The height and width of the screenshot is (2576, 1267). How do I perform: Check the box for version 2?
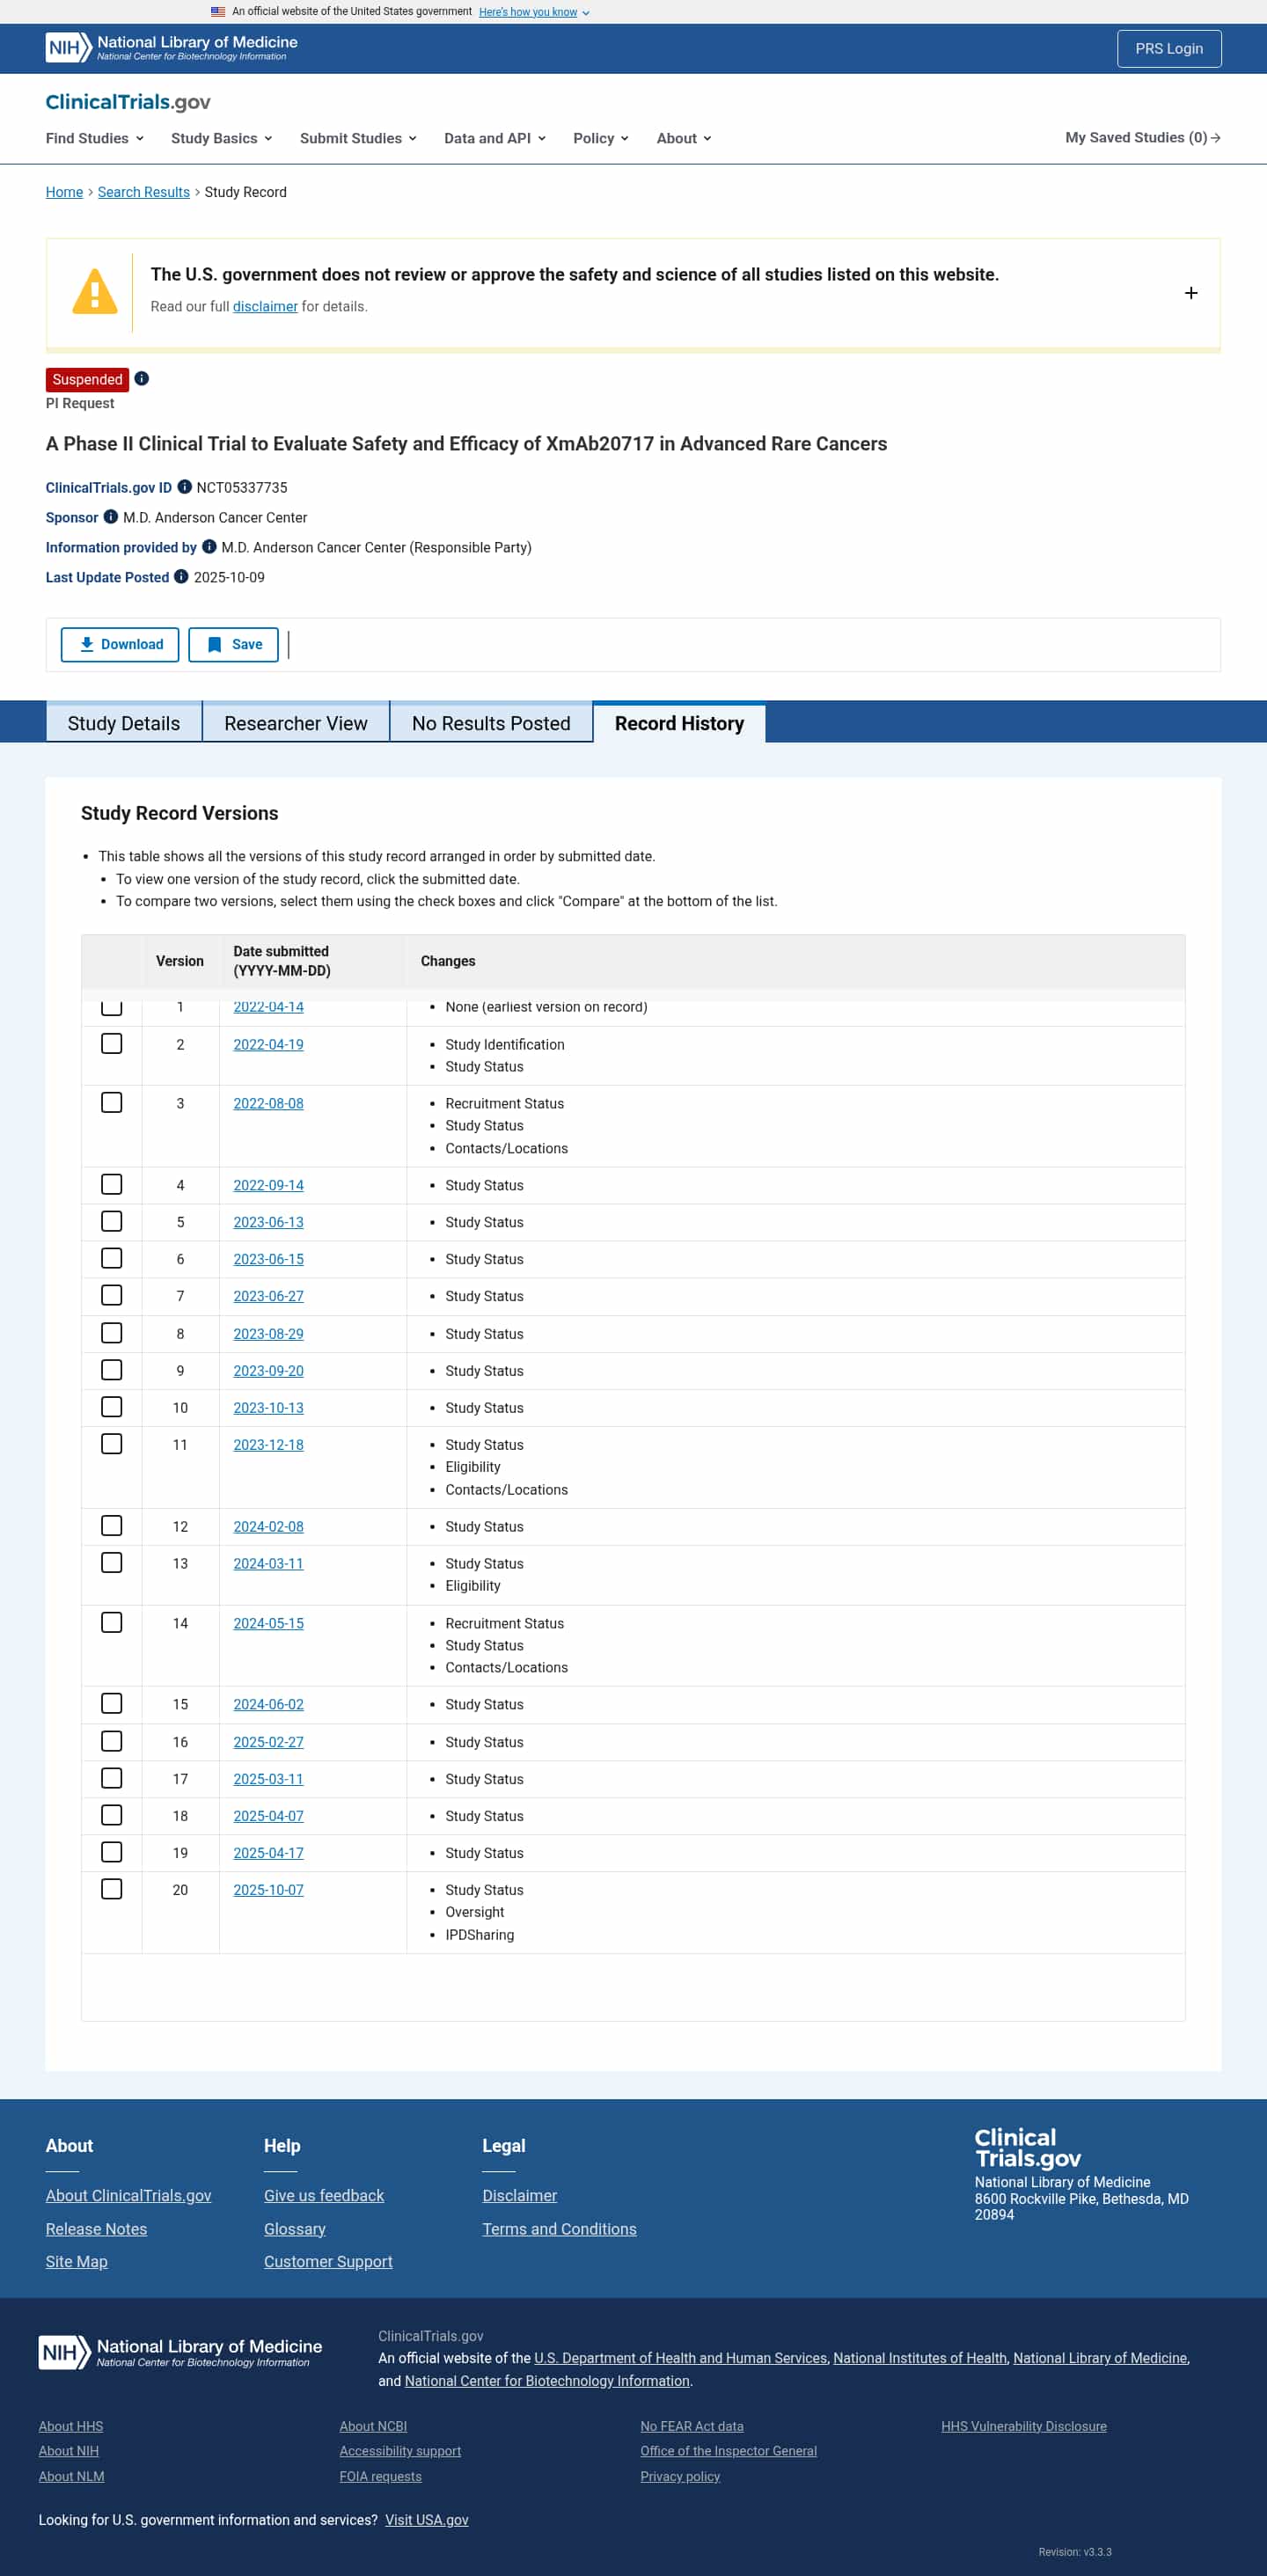pos(112,1044)
